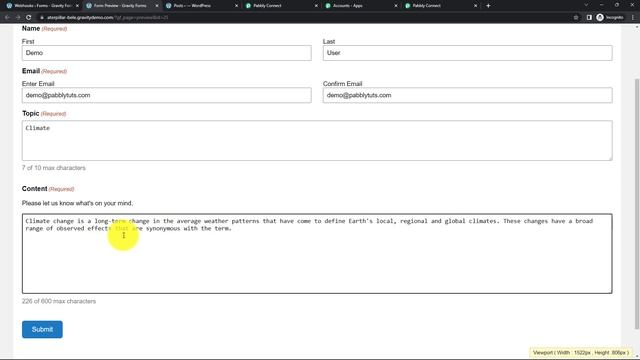Go back to previous page

[x=7, y=18]
